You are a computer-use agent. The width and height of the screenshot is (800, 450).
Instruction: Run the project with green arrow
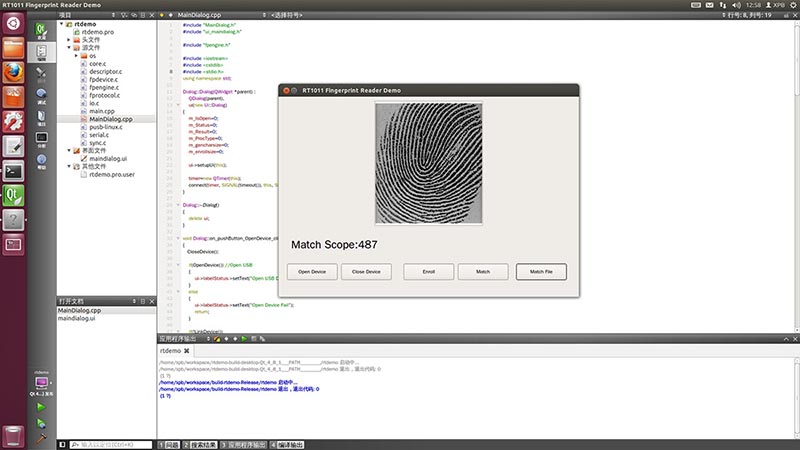click(41, 407)
